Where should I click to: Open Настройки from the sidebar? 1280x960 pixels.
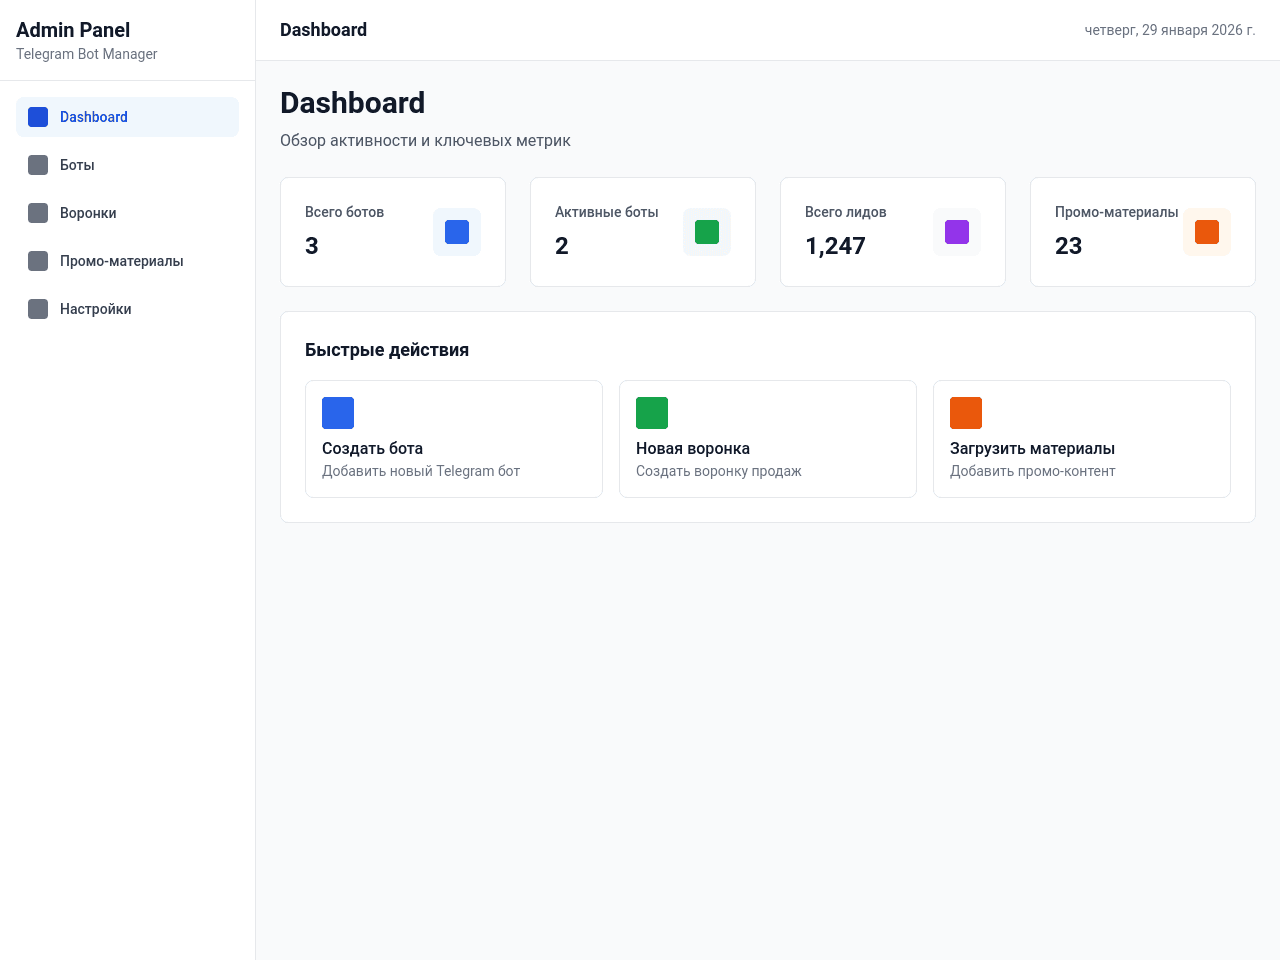click(x=127, y=309)
